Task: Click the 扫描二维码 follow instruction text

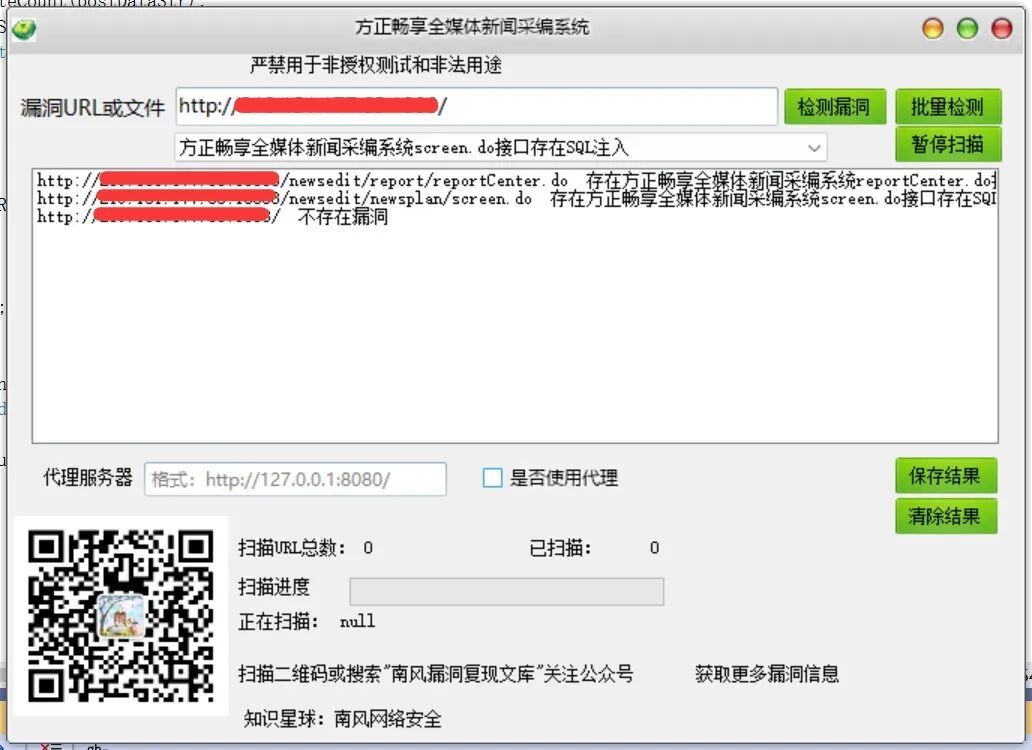Action: pos(436,674)
